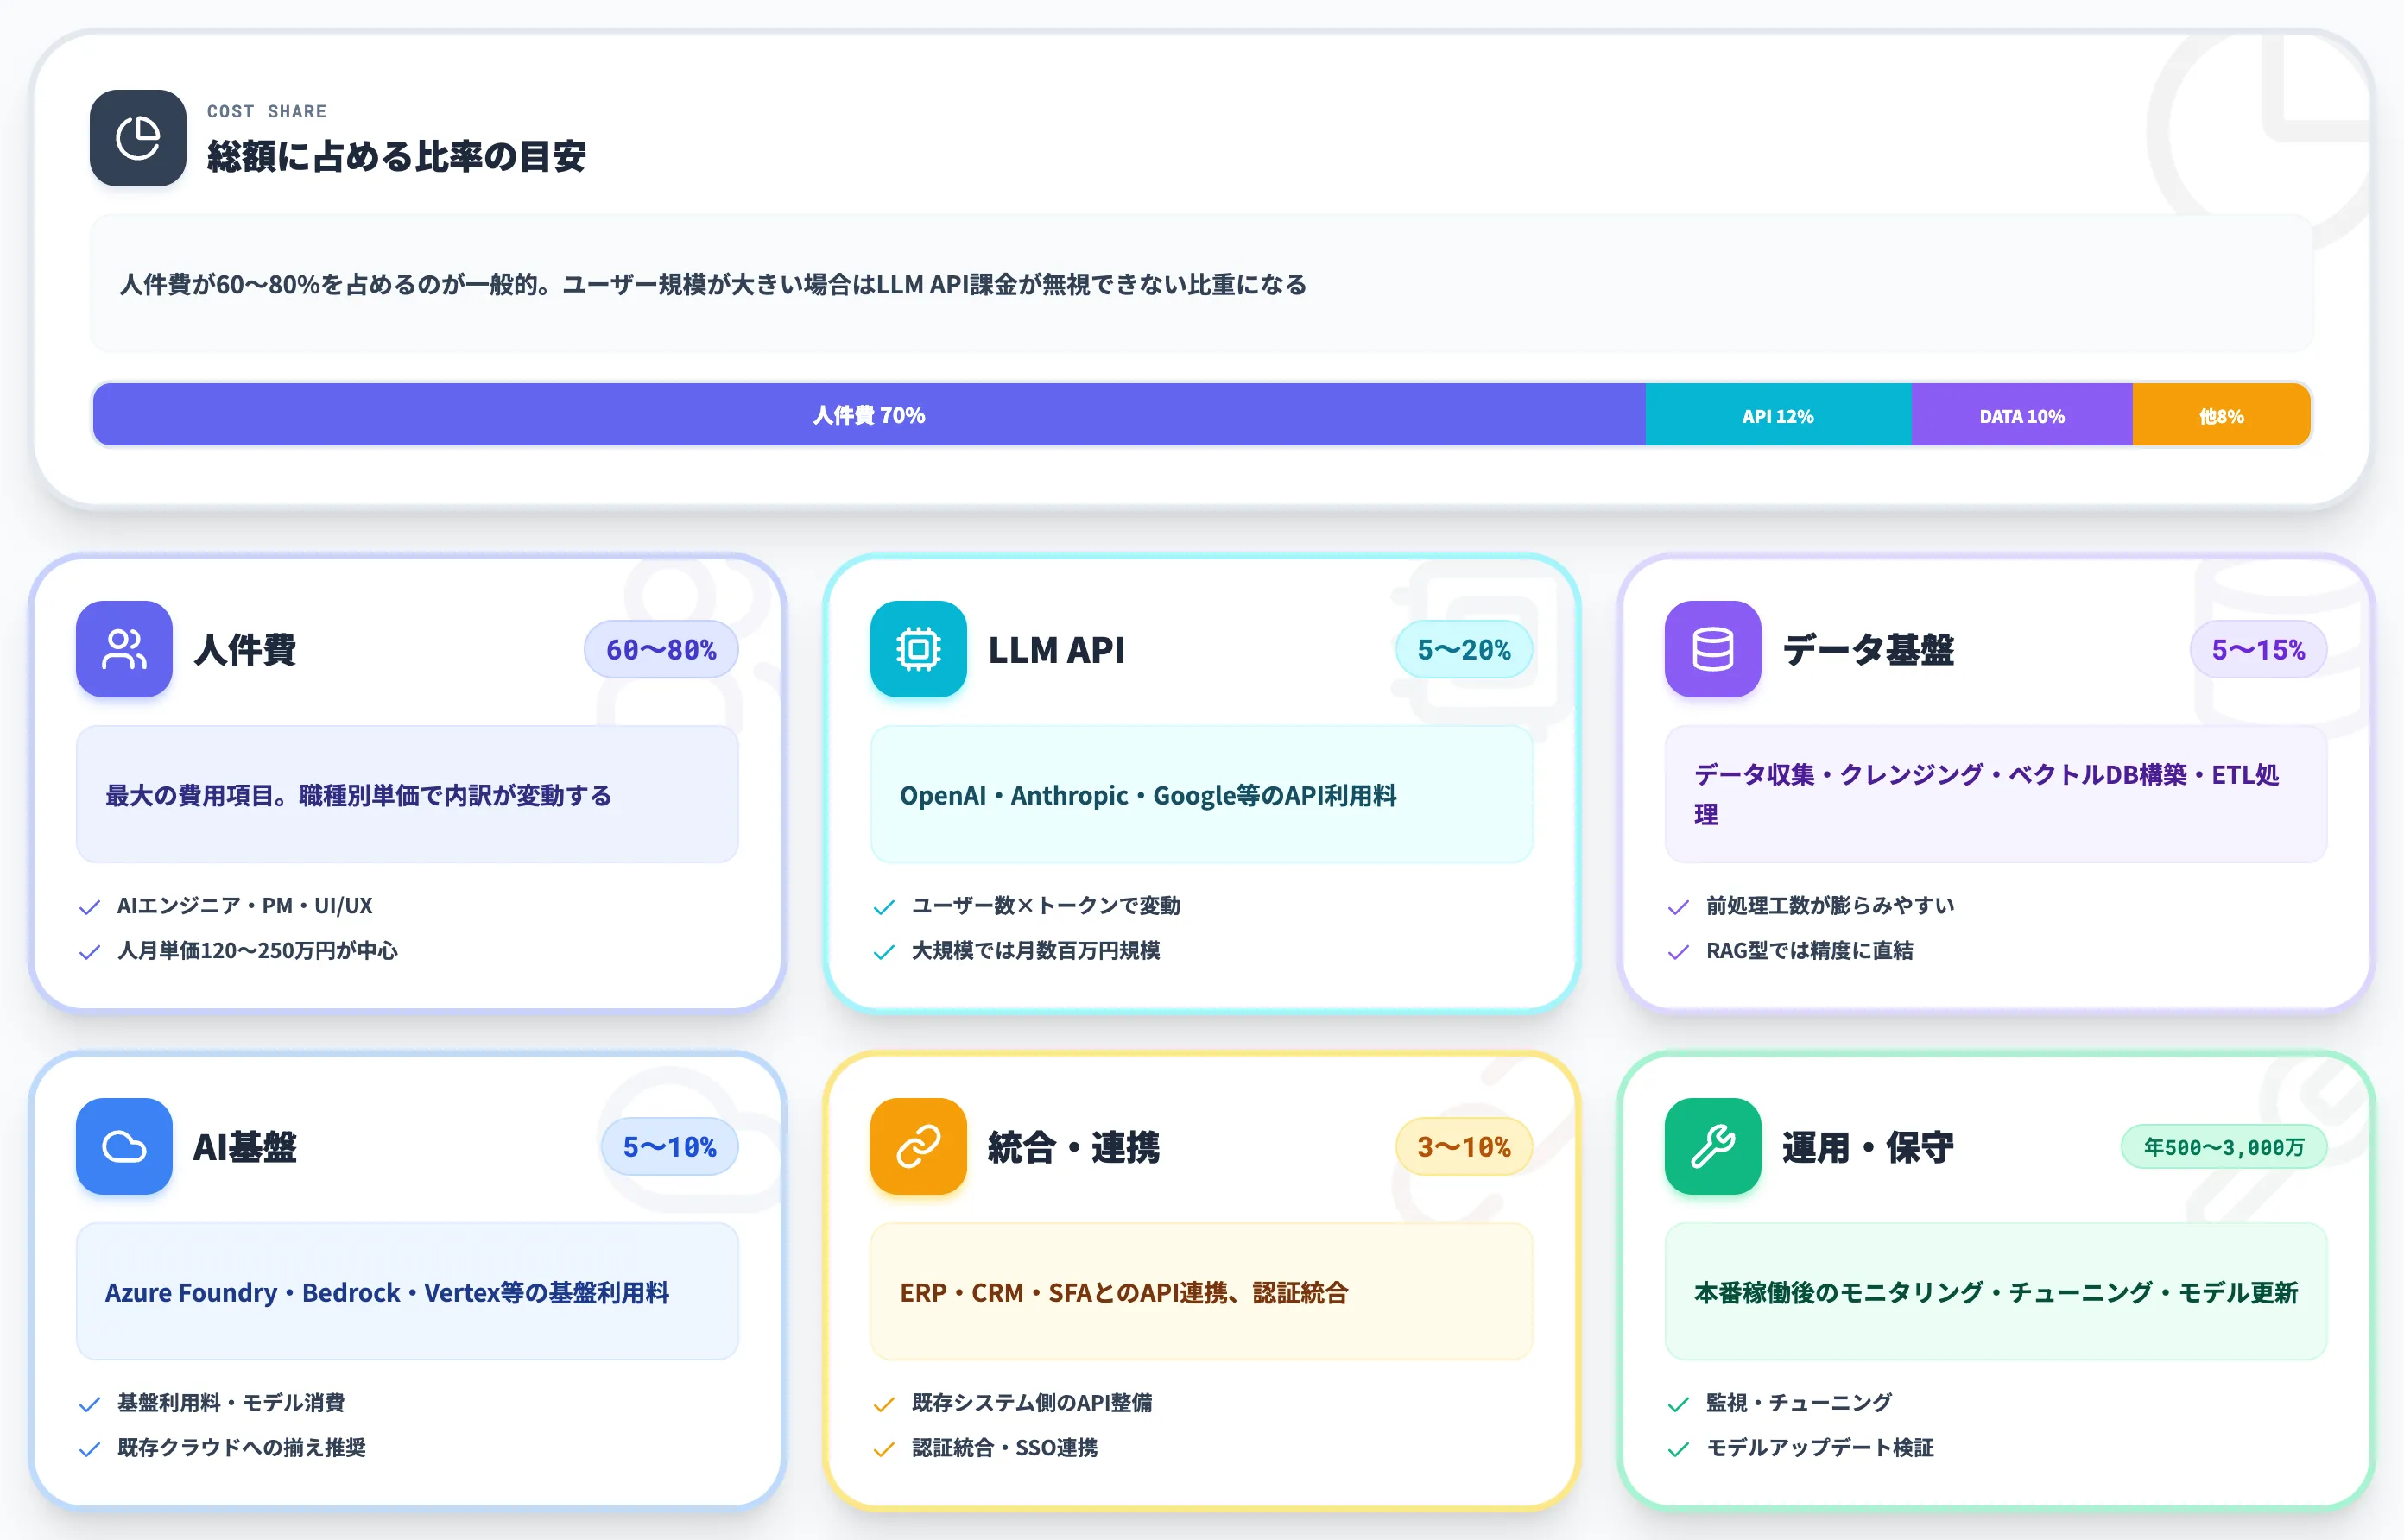Click the データ基盤 card title
Screen dimensions: 2404x1540
click(1868, 650)
